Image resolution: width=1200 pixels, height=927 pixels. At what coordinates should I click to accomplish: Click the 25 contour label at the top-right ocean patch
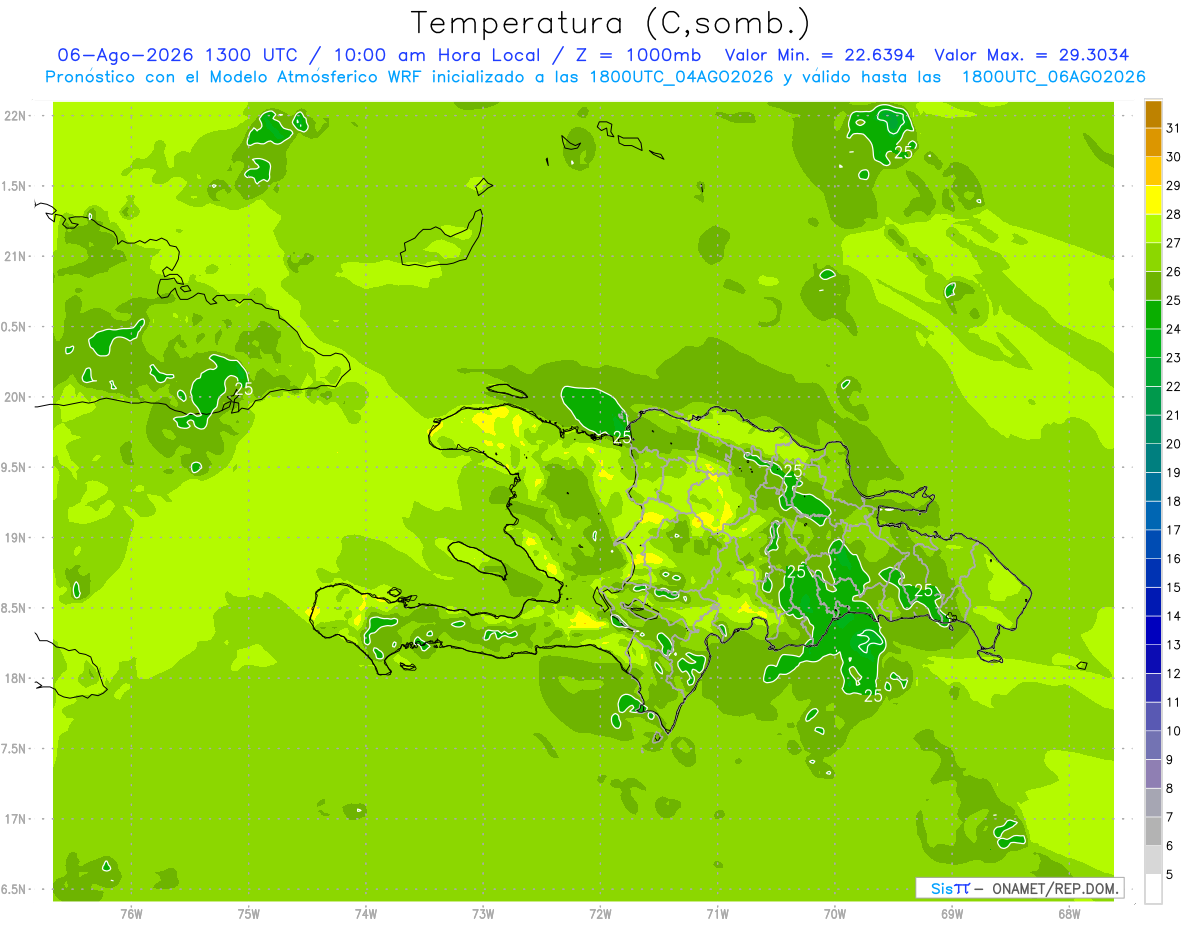(904, 152)
